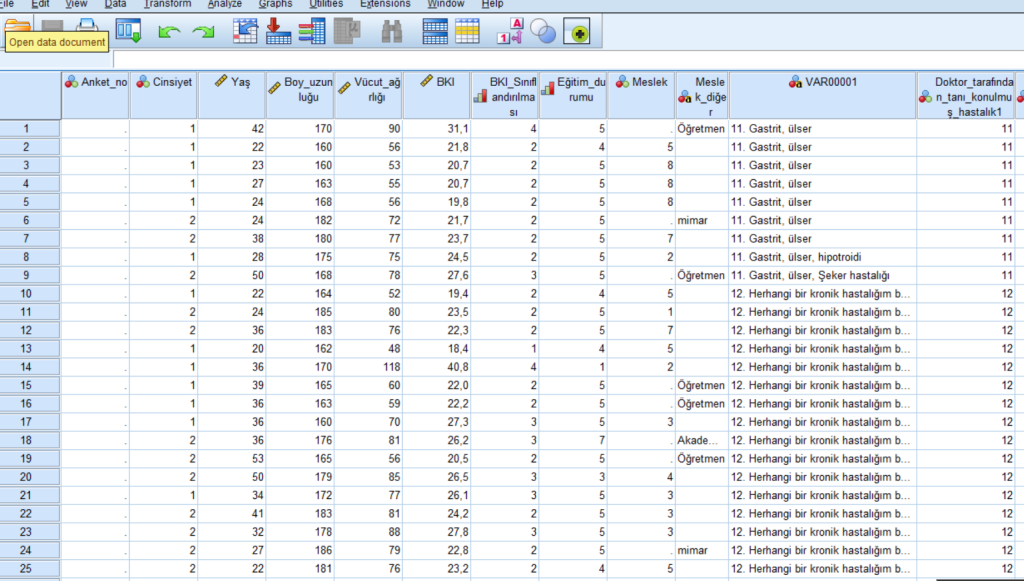Open the Variables info icon
Screen dimensions: 1024x581
click(x=312, y=31)
